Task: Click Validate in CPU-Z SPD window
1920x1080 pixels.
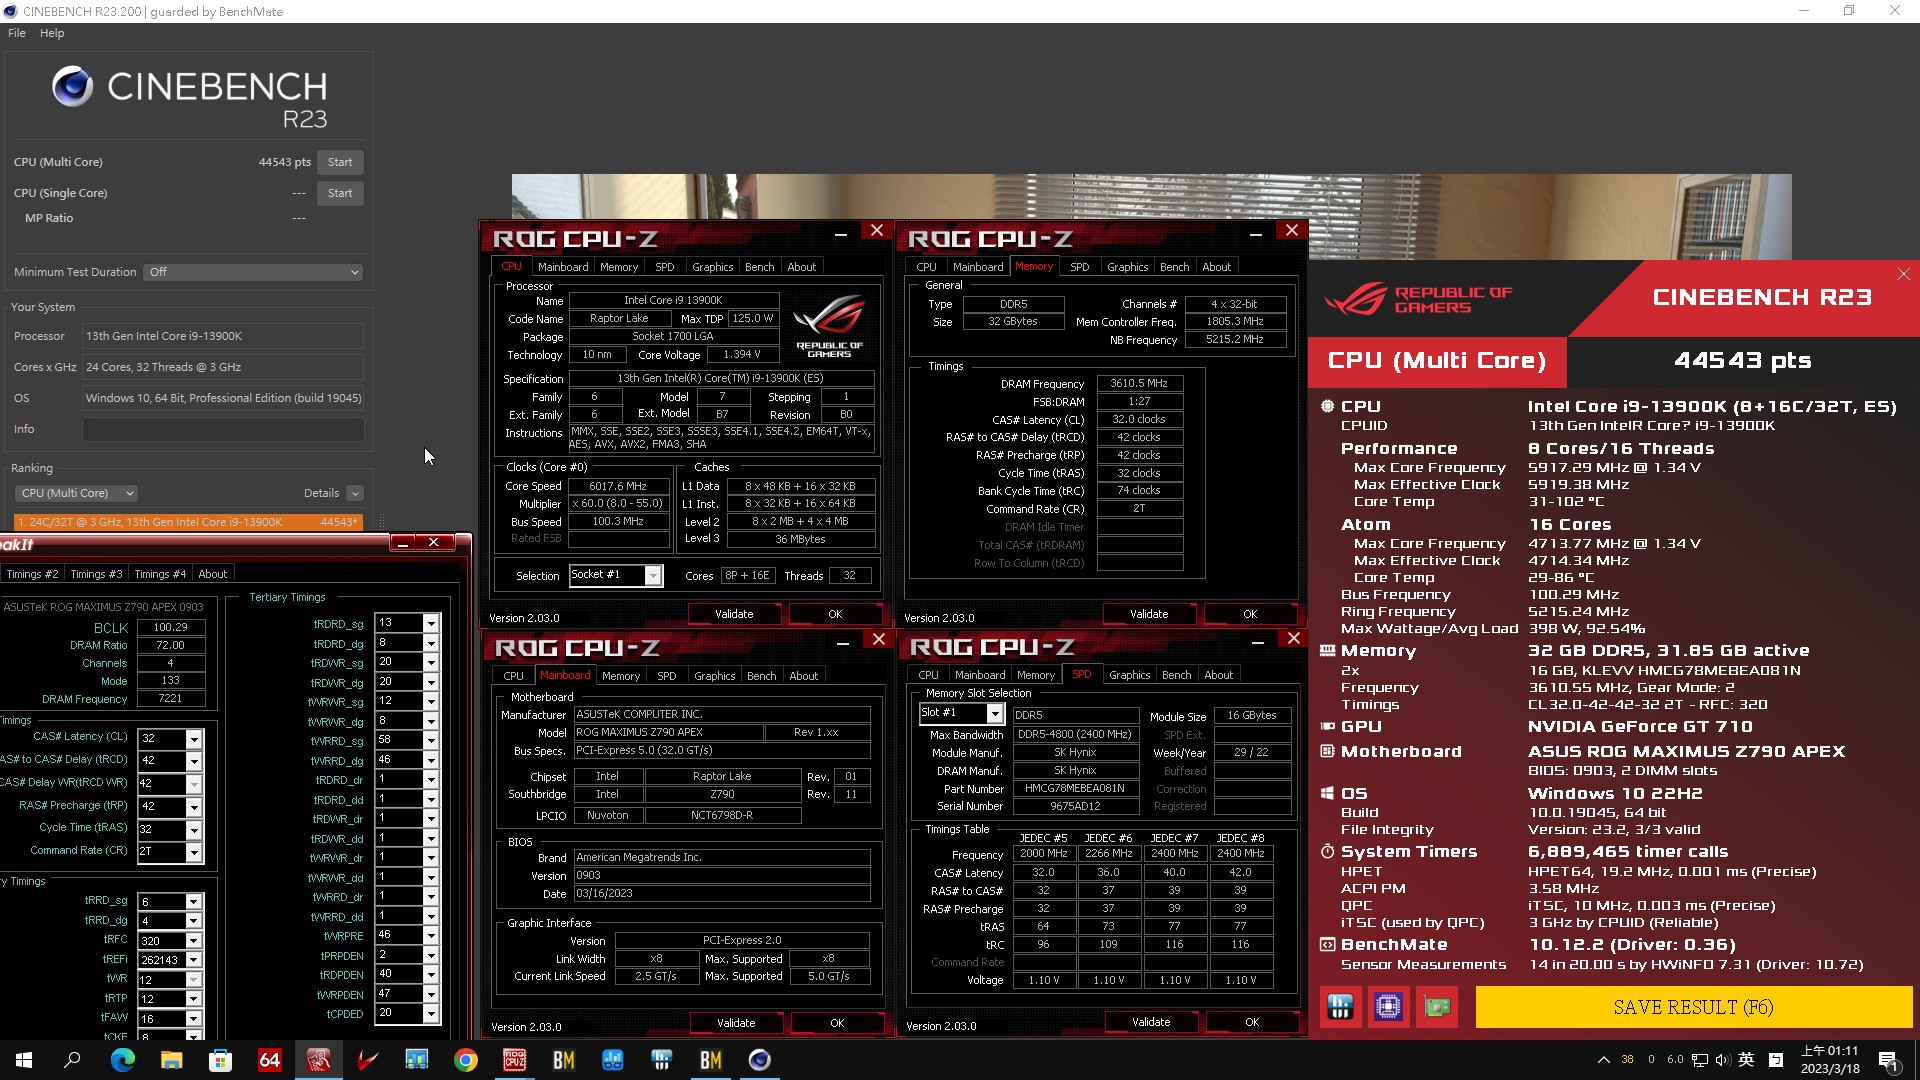Action: pyautogui.click(x=1151, y=1022)
